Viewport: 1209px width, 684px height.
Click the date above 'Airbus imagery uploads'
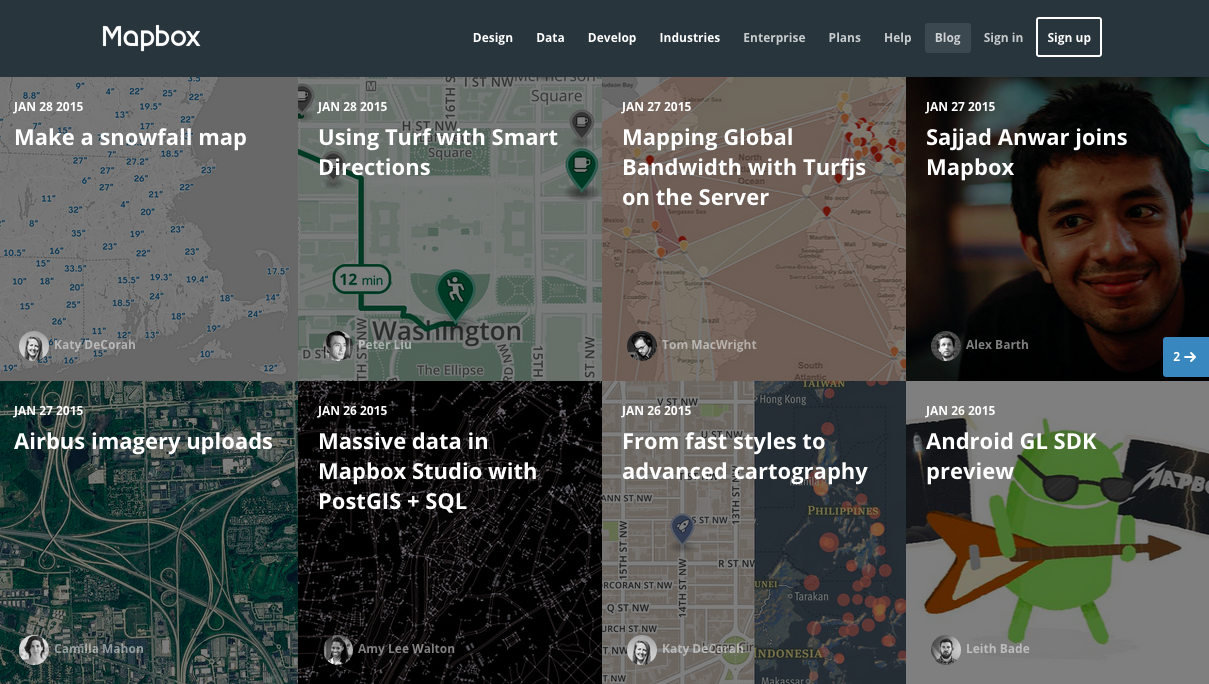(x=49, y=411)
